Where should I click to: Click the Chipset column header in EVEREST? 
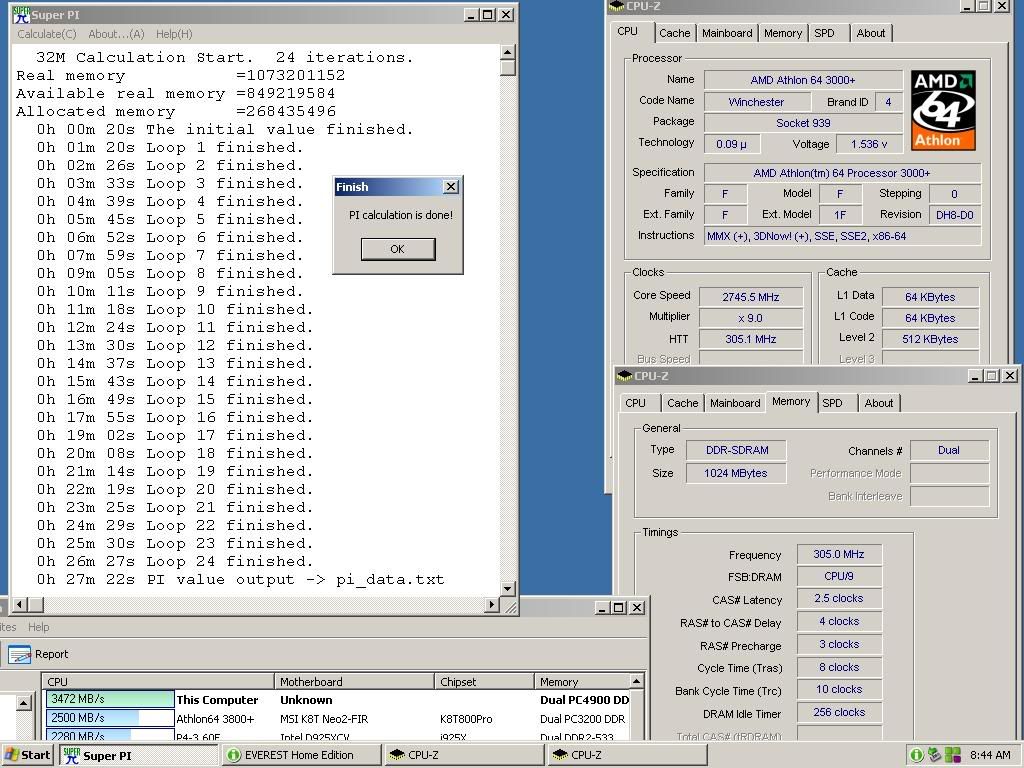(x=485, y=682)
